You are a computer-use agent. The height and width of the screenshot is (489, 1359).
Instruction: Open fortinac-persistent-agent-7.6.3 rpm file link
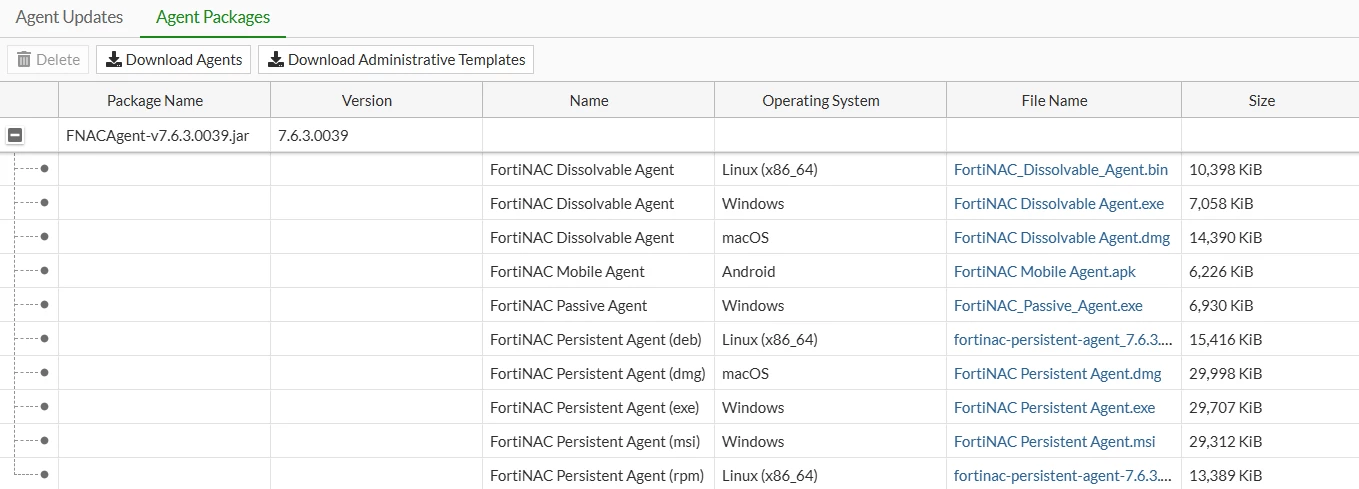coord(1063,475)
